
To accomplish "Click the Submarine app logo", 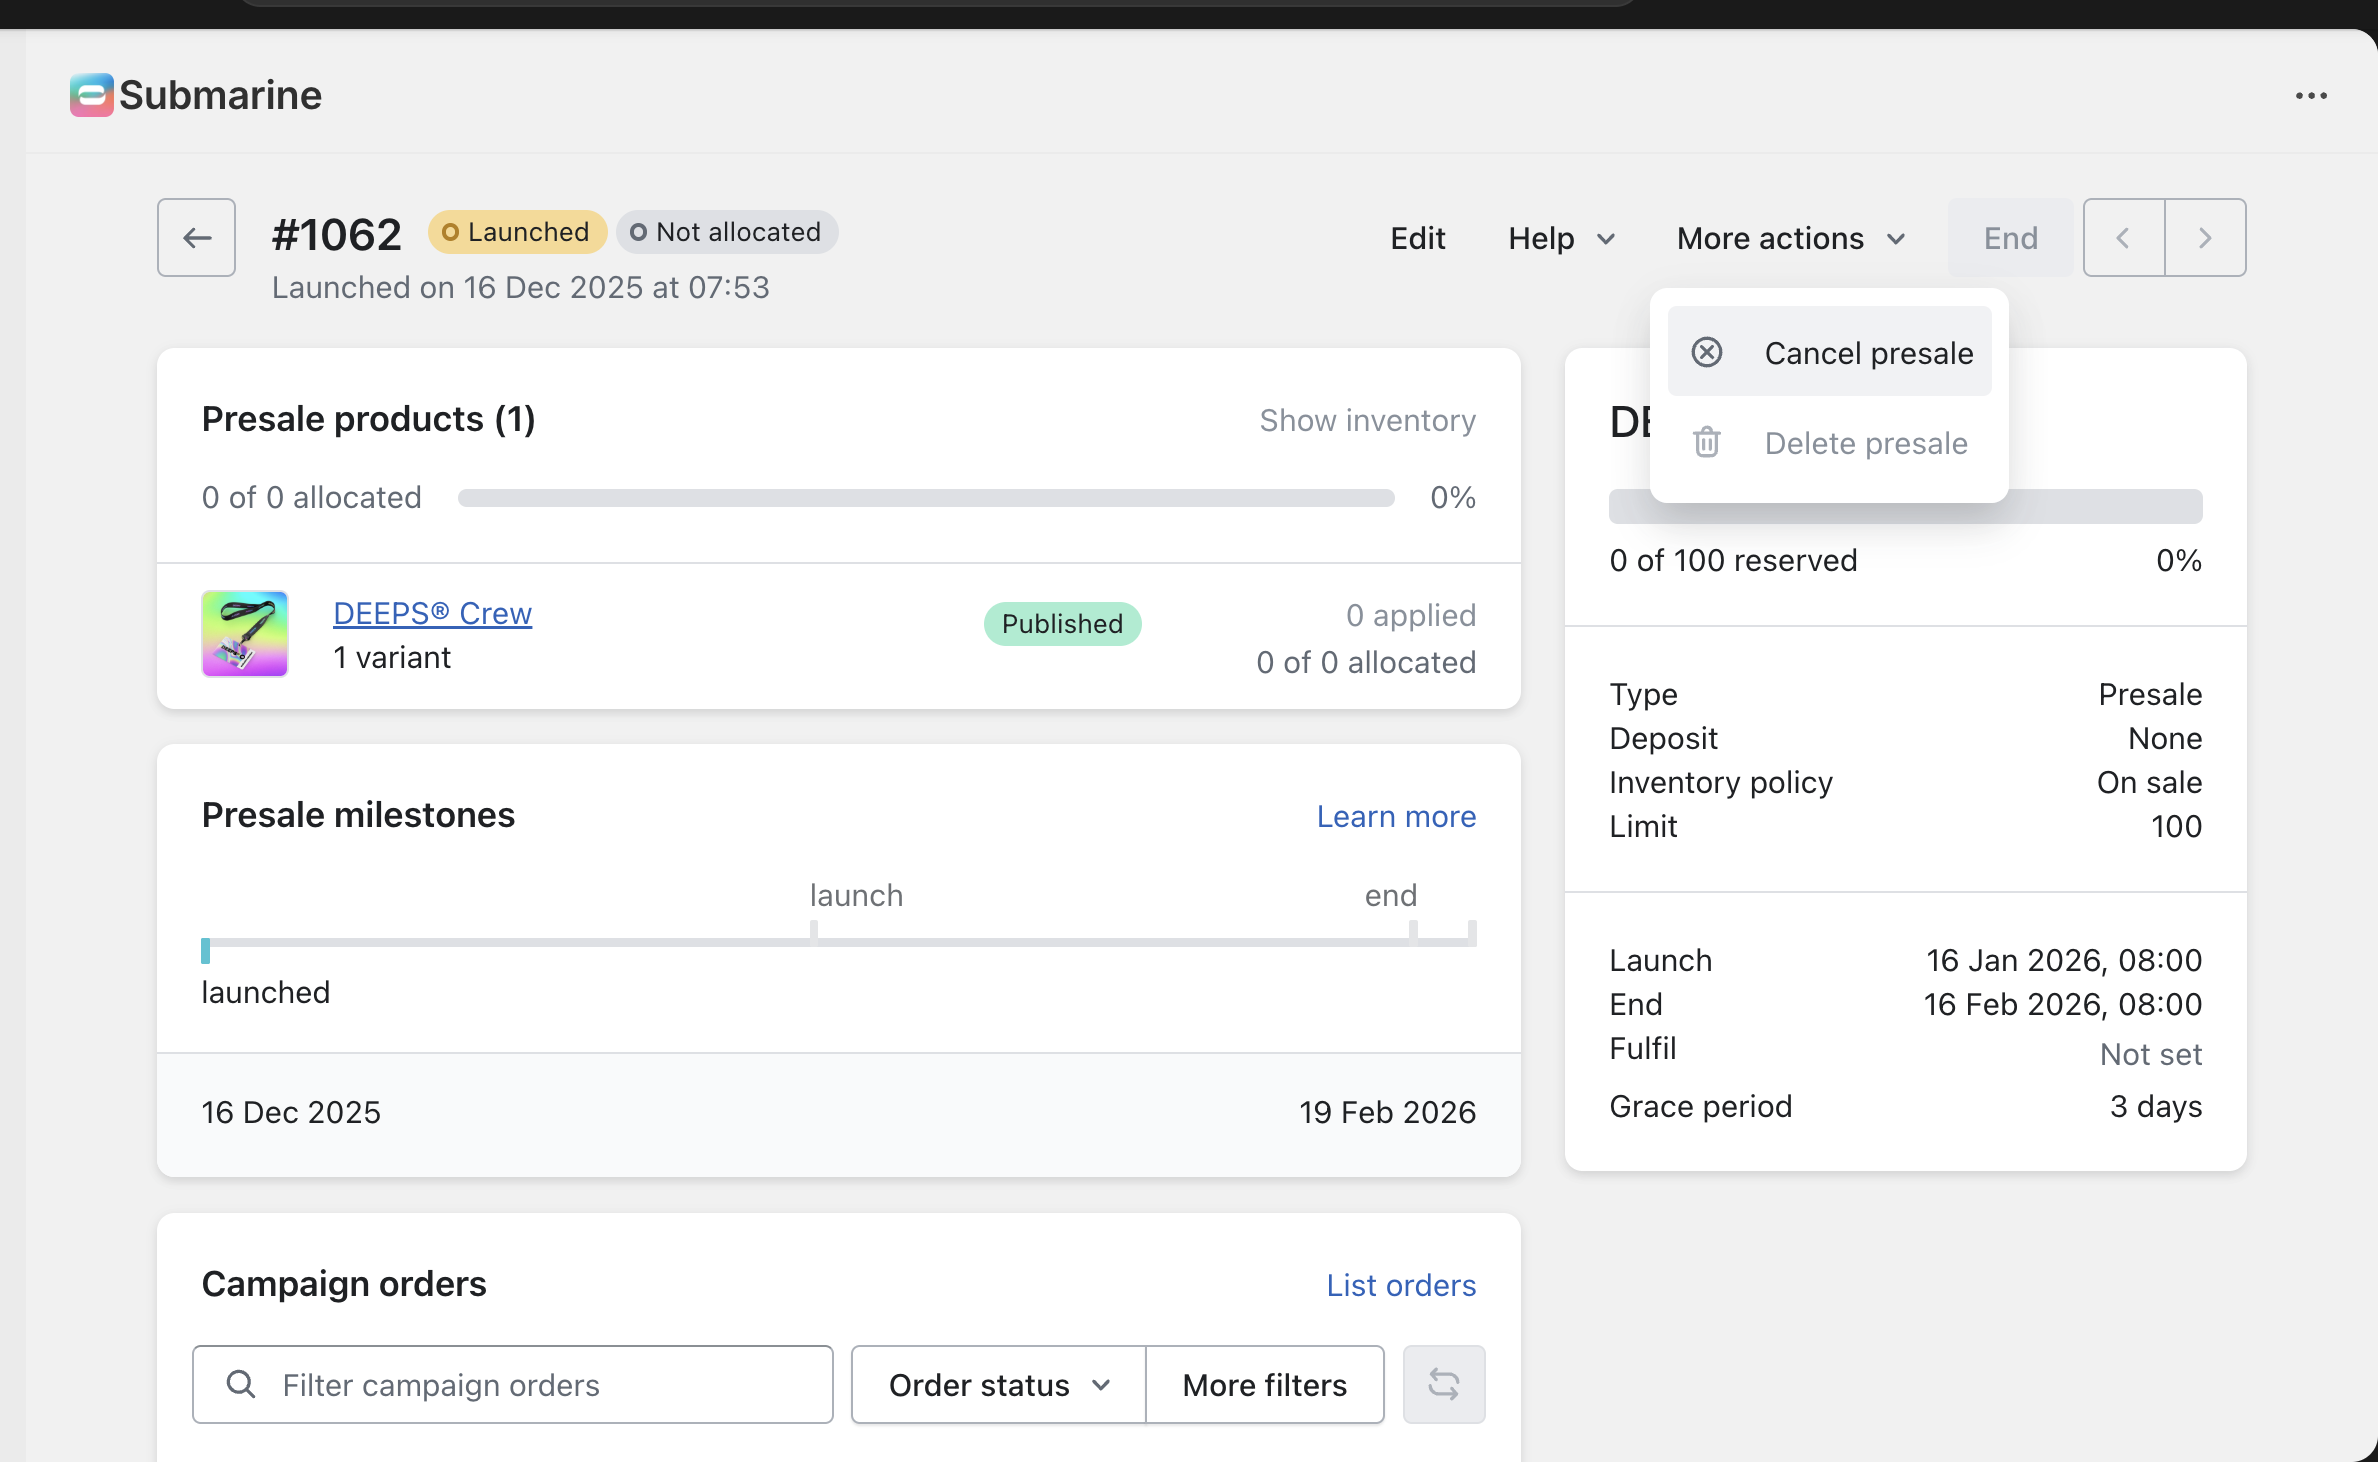I will 91,95.
